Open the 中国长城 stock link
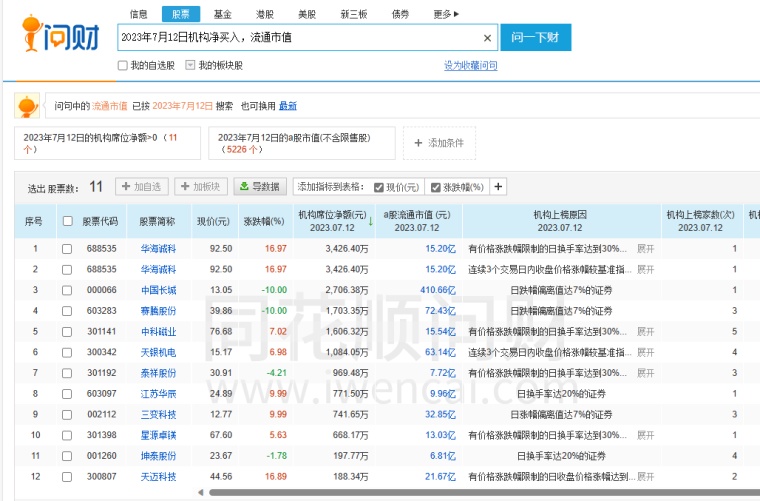760x501 pixels. pos(158,290)
